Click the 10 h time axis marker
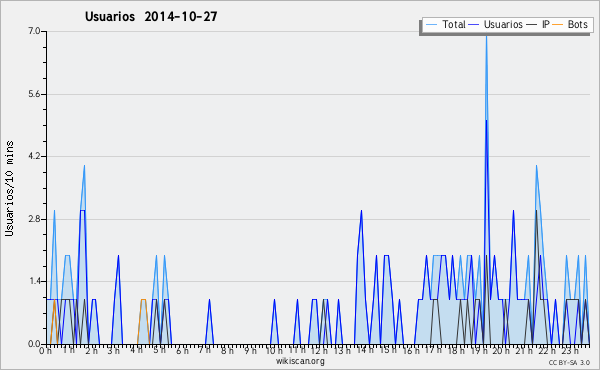Image resolution: width=600 pixels, height=370 pixels. 274,350
